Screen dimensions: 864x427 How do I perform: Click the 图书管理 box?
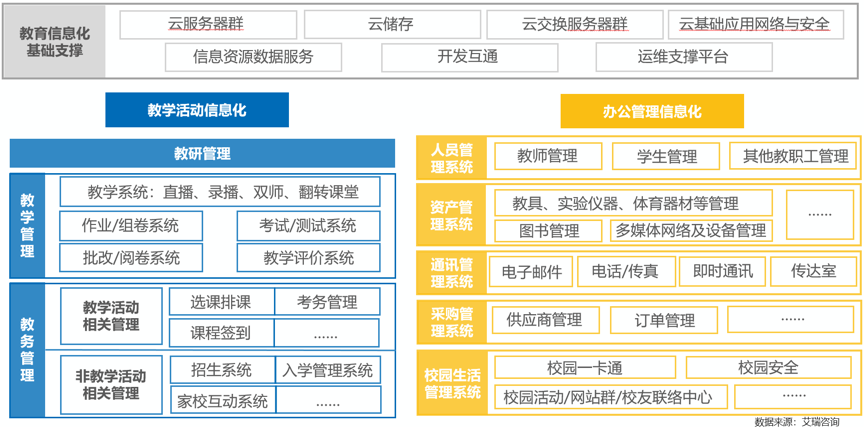click(x=549, y=231)
